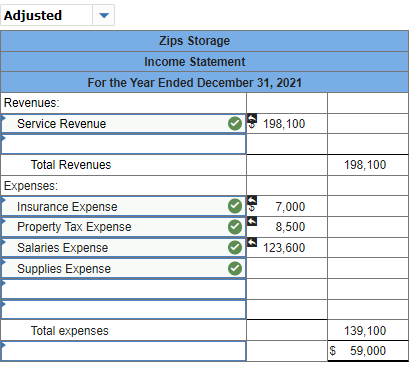
Task: Select the Service Revenue amount 198,100
Action: (284, 124)
